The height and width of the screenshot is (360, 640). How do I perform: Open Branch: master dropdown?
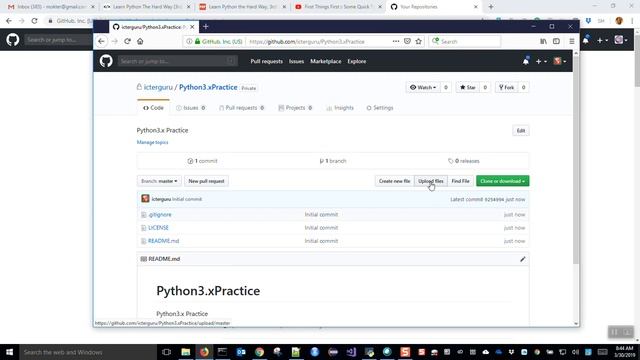pos(159,181)
